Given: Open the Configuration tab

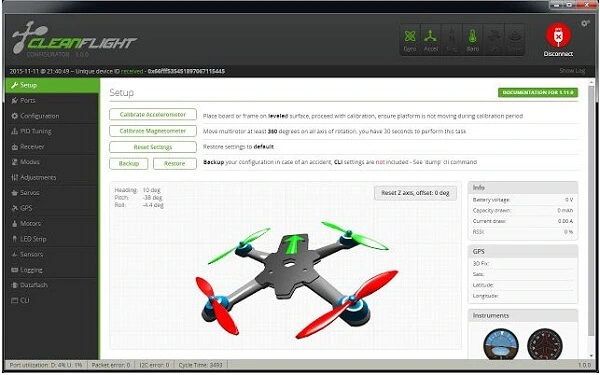Looking at the screenshot, I should (52, 116).
